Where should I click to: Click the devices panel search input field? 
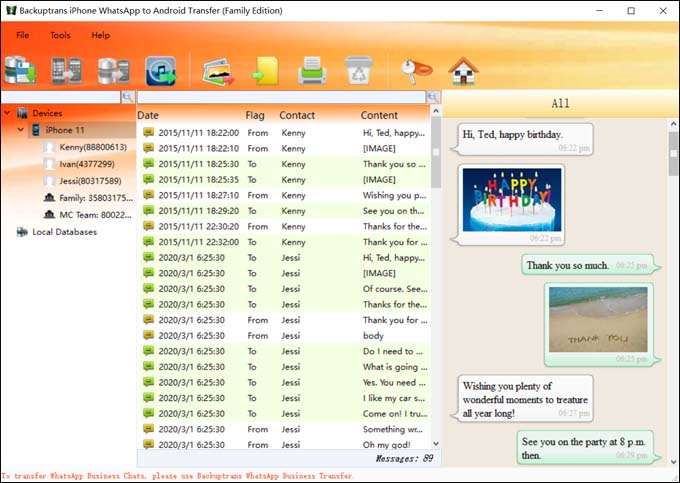point(60,97)
